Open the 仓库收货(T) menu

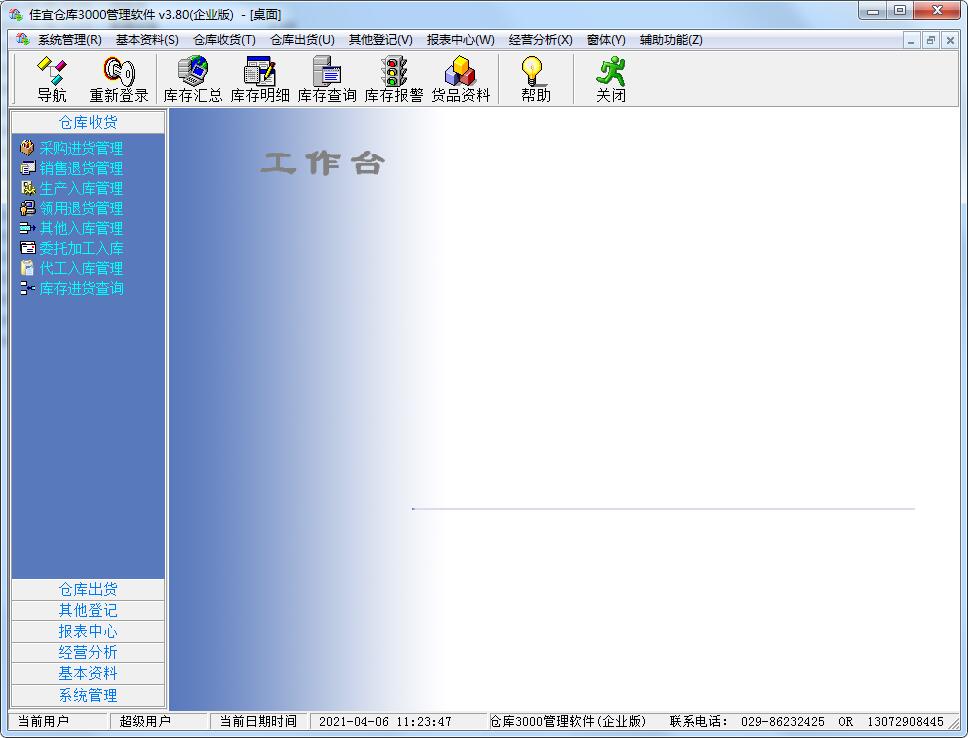coord(224,40)
